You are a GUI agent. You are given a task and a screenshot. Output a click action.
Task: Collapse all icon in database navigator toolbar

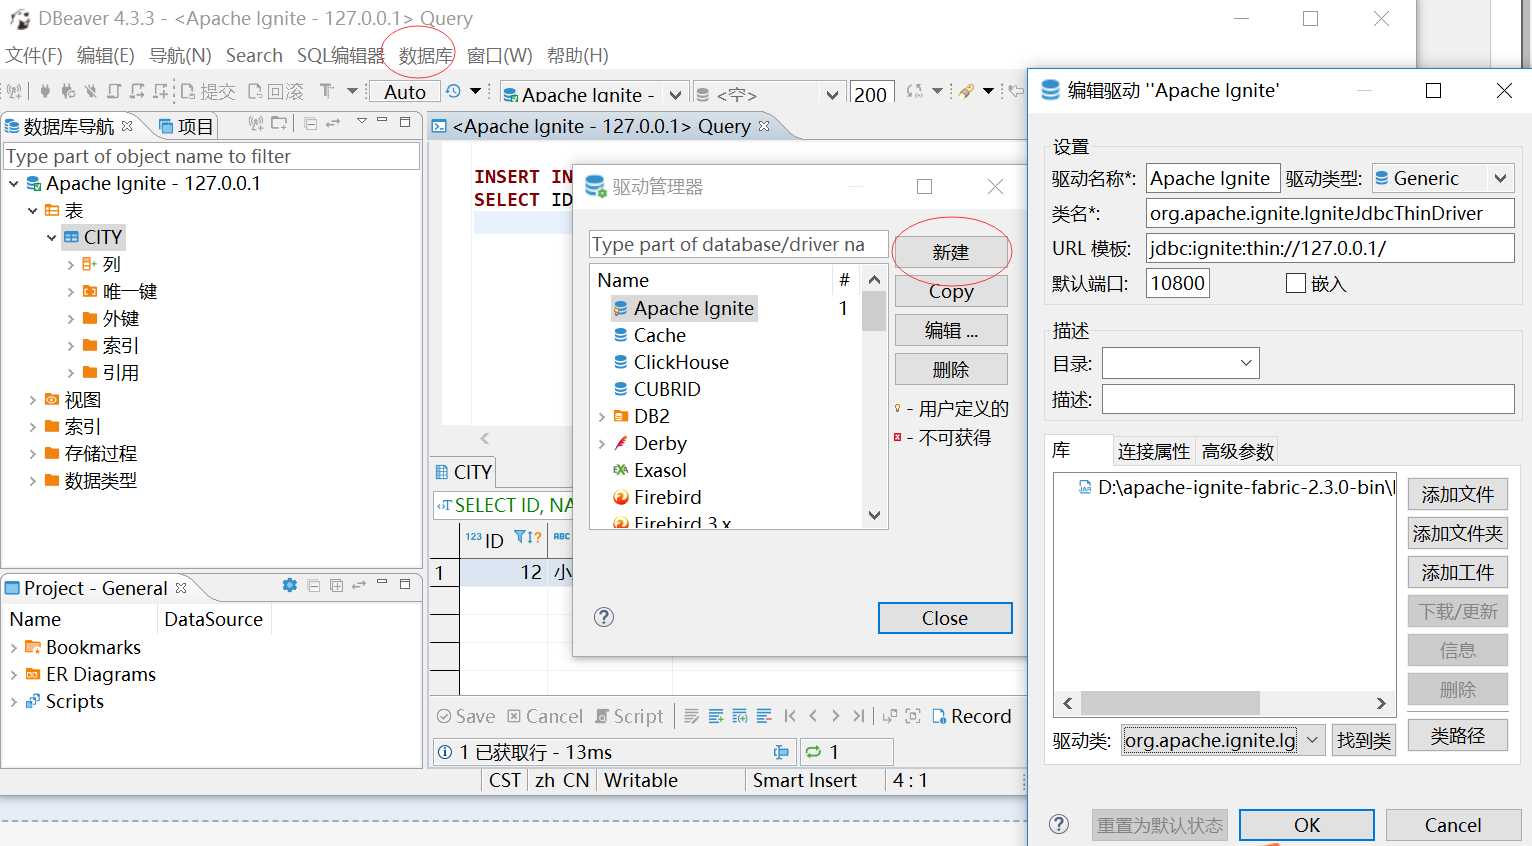pos(311,124)
